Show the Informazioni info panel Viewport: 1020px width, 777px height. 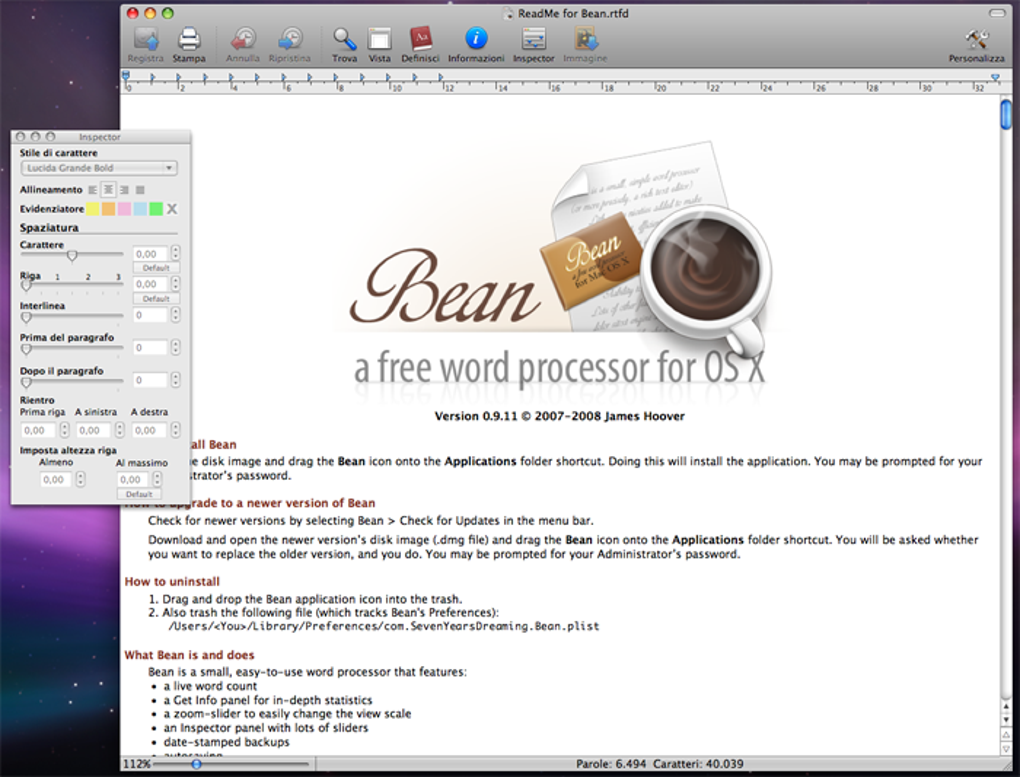point(476,38)
